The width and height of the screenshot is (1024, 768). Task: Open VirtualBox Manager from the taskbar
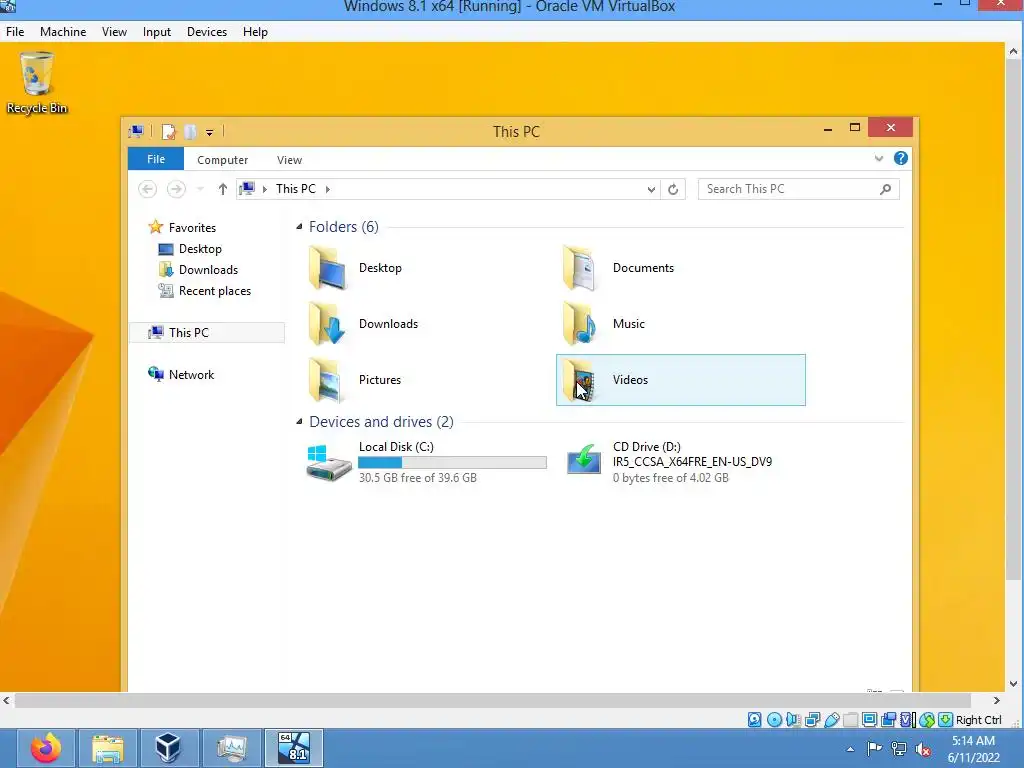pos(168,748)
